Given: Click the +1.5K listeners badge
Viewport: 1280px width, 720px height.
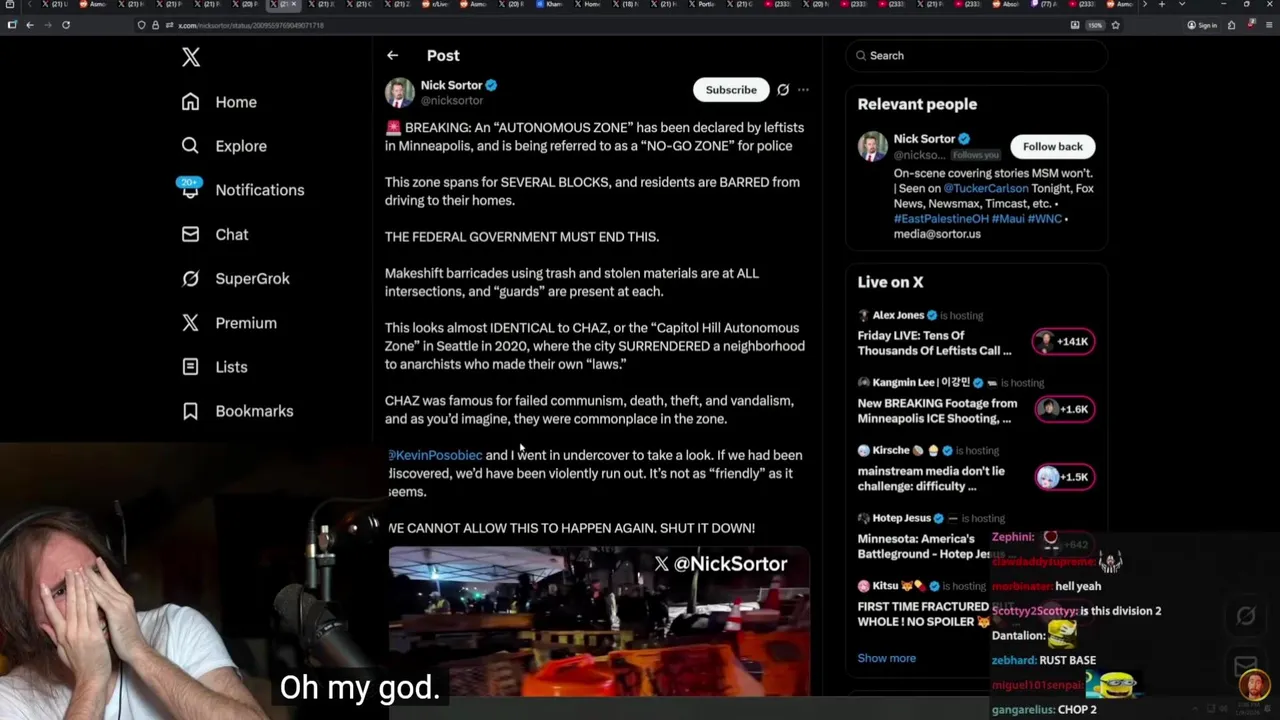Looking at the screenshot, I should click(1064, 477).
